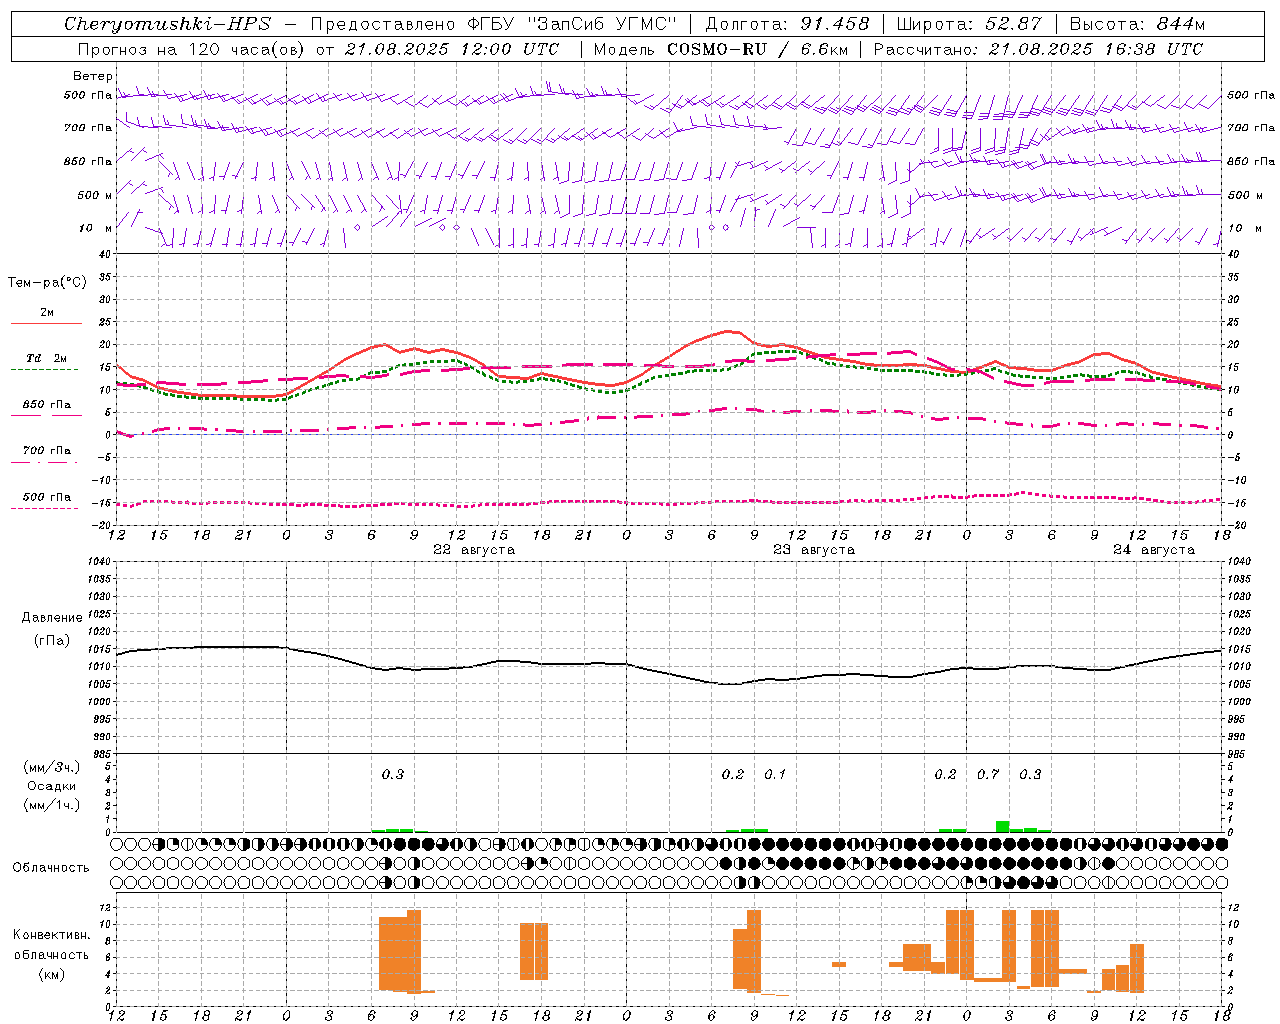Click the Ветер panel label
1280x1024 pixels.
click(93, 76)
